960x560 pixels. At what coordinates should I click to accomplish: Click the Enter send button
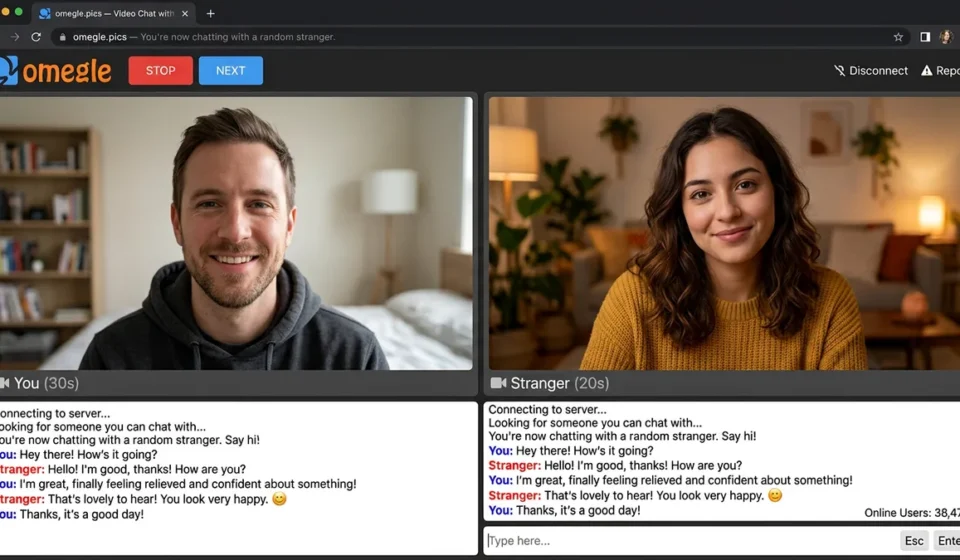pos(947,540)
